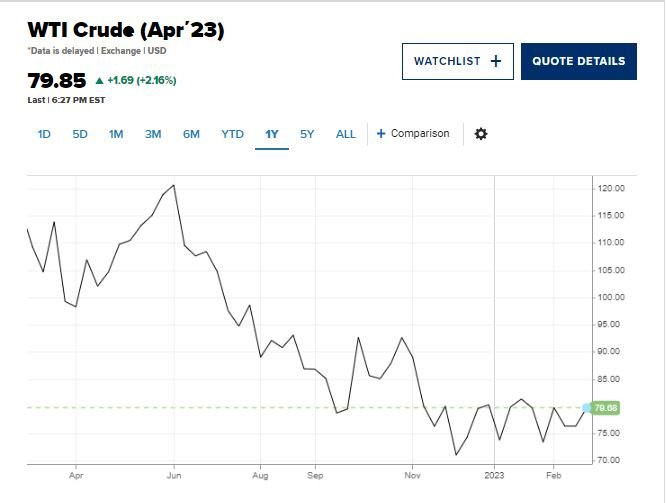Viewport: 667px width, 503px height.
Task: Click the plus icon beside Comparison
Action: coord(381,134)
